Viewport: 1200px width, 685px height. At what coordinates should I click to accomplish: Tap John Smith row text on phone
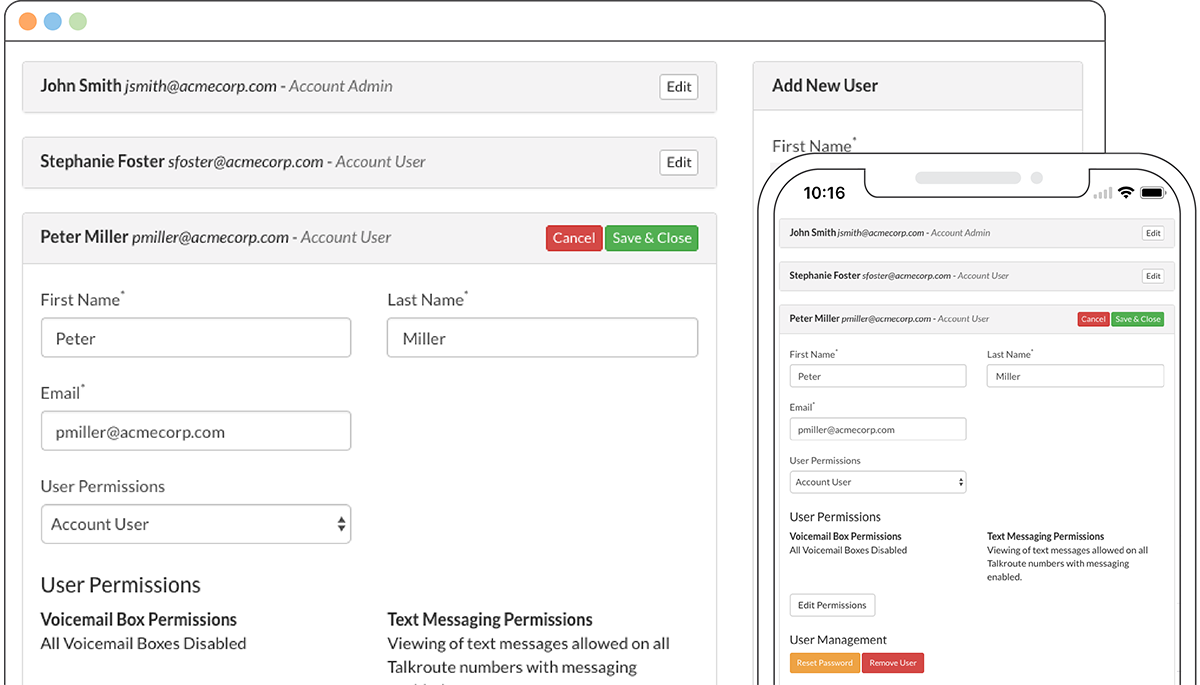click(x=889, y=233)
